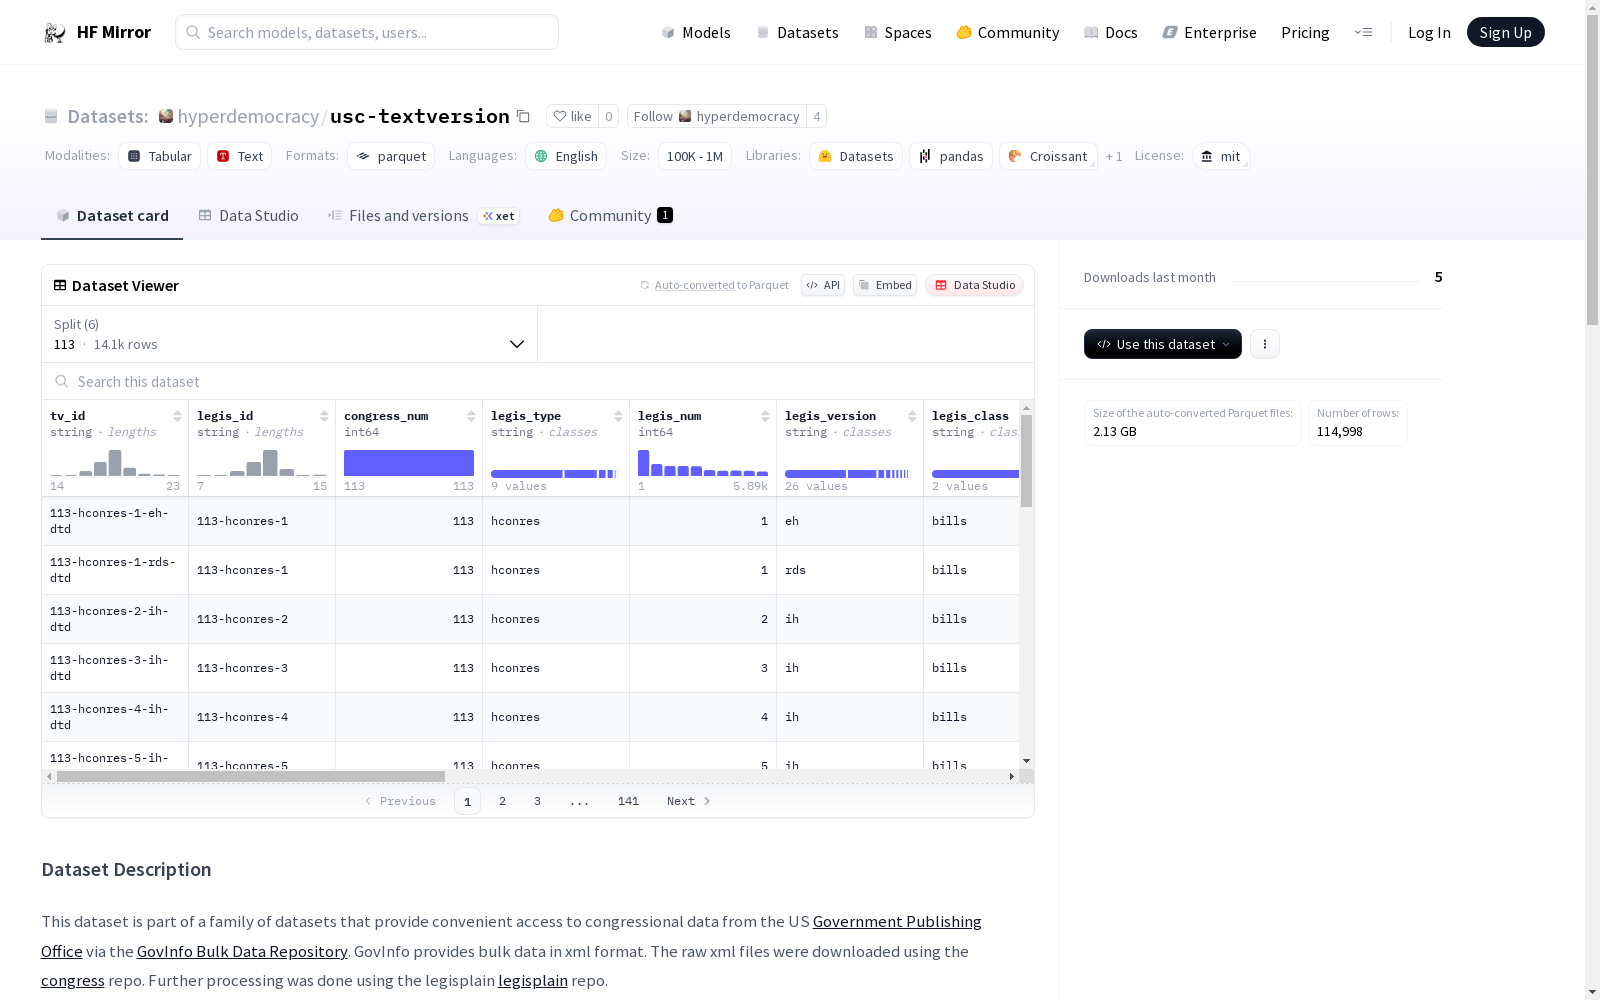Screen dimensions: 1600x1000
Task: Click the pandas library tag
Action: 951,156
